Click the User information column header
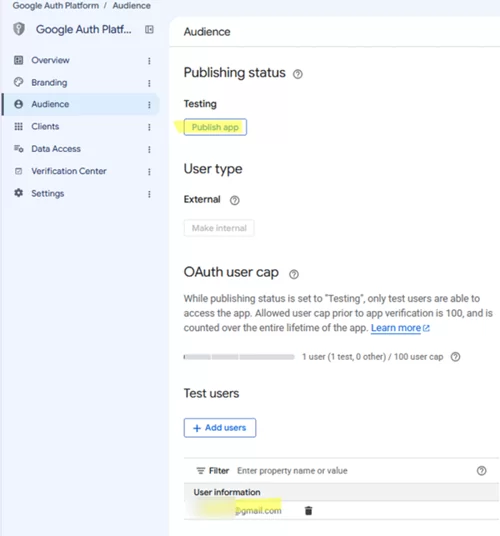The height and width of the screenshot is (536, 500). (227, 492)
